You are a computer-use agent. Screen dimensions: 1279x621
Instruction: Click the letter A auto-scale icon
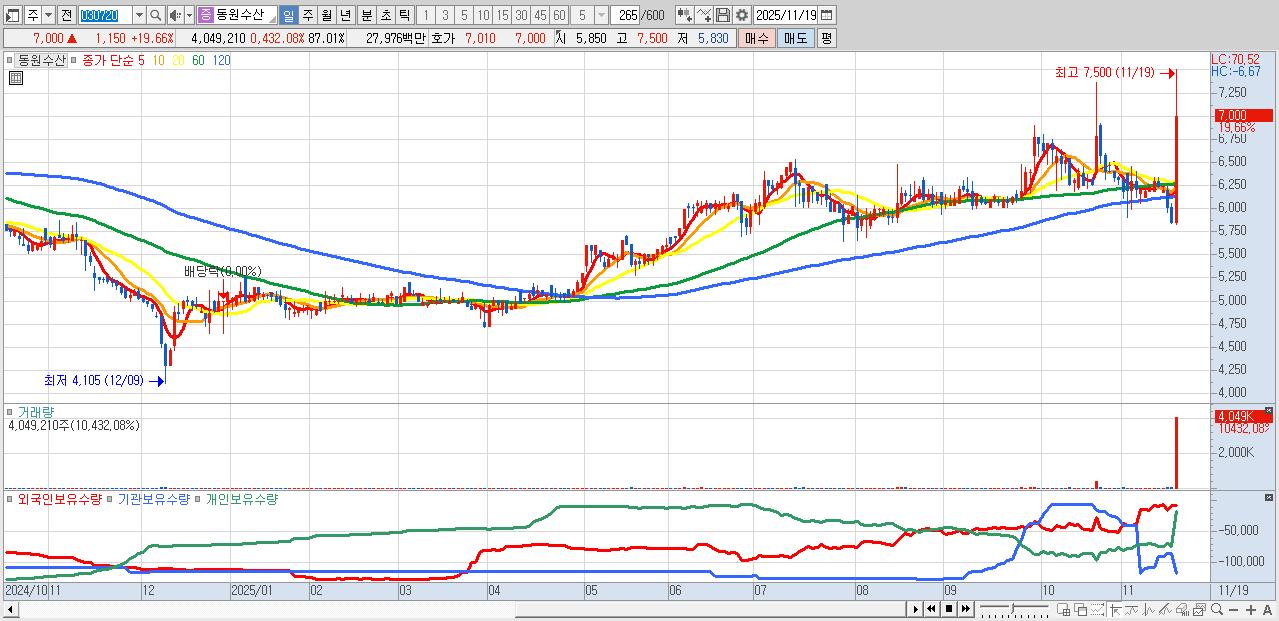point(1267,609)
